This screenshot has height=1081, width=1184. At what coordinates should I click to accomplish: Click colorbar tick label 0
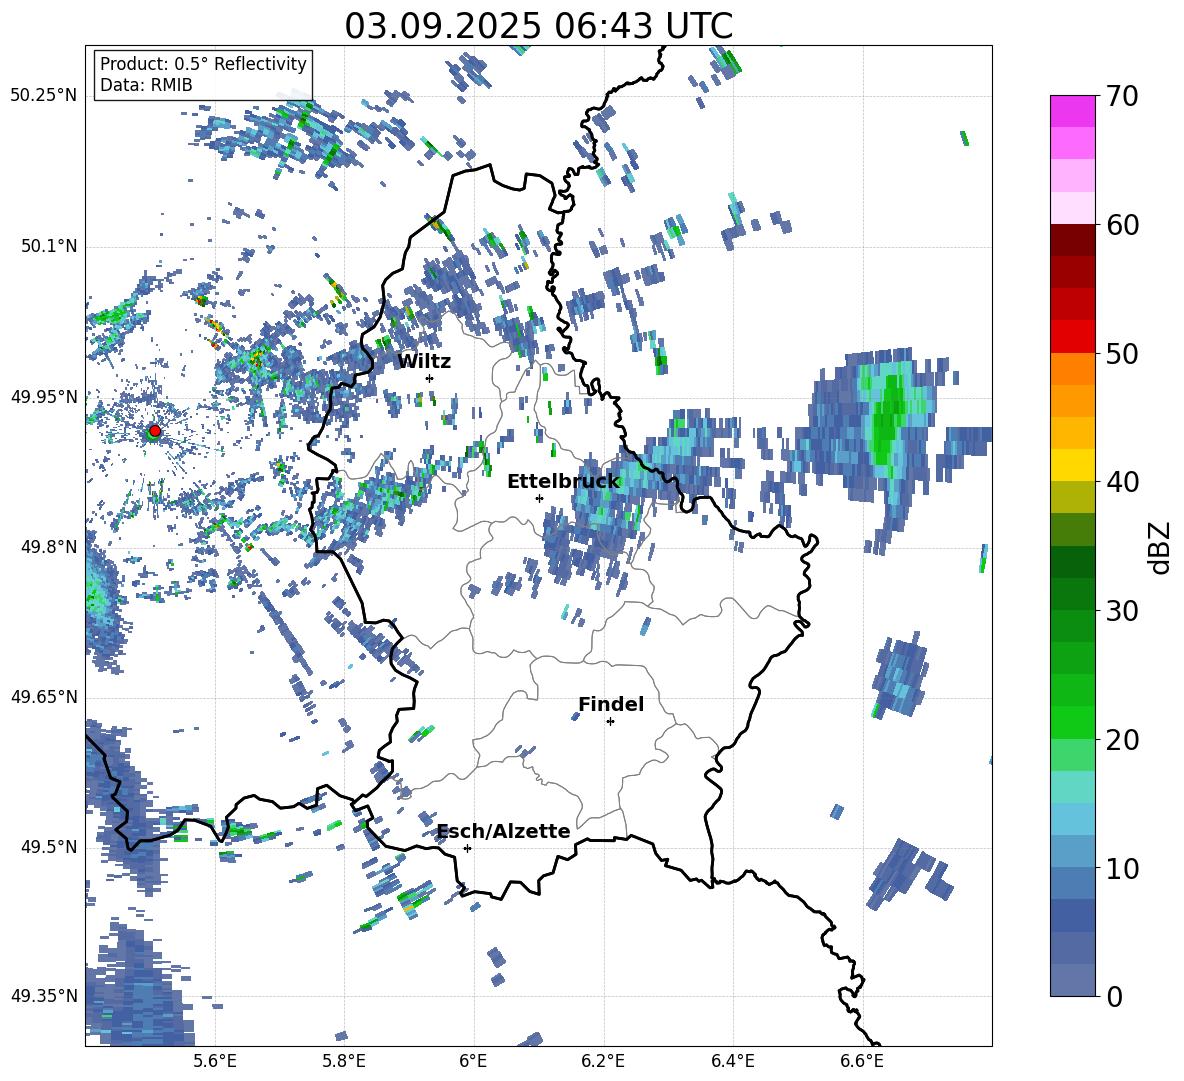1113,996
